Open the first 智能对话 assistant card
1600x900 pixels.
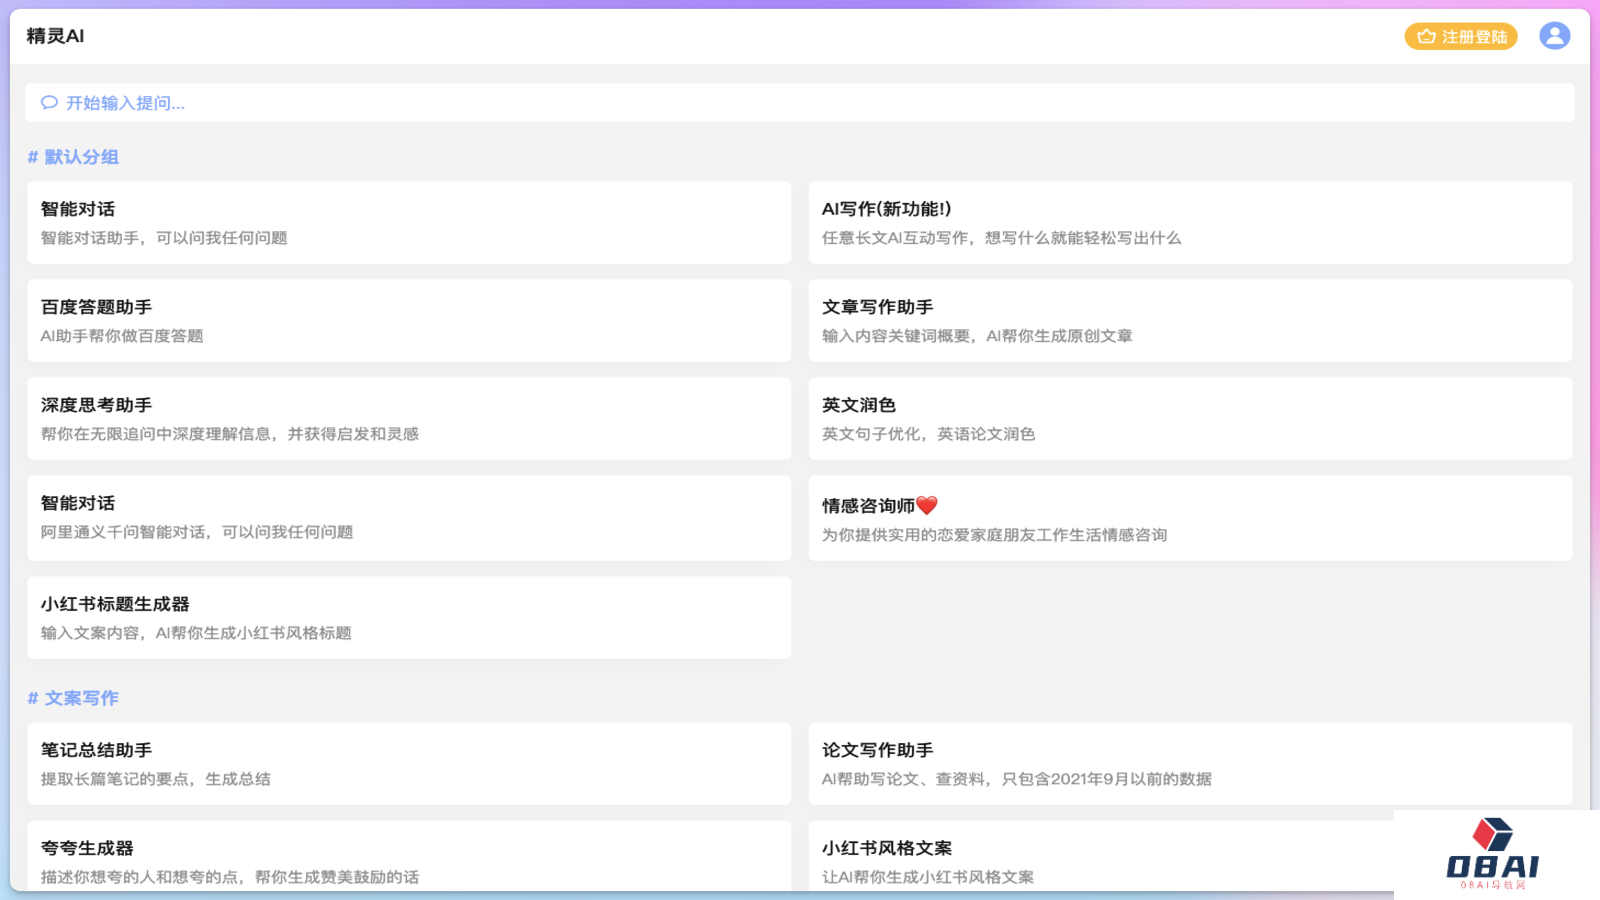(x=408, y=222)
